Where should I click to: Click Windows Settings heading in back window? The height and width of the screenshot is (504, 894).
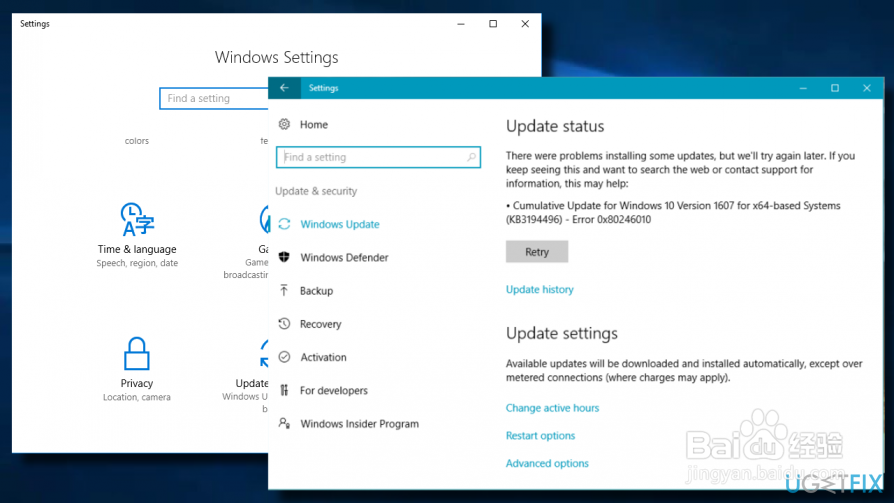pyautogui.click(x=277, y=57)
